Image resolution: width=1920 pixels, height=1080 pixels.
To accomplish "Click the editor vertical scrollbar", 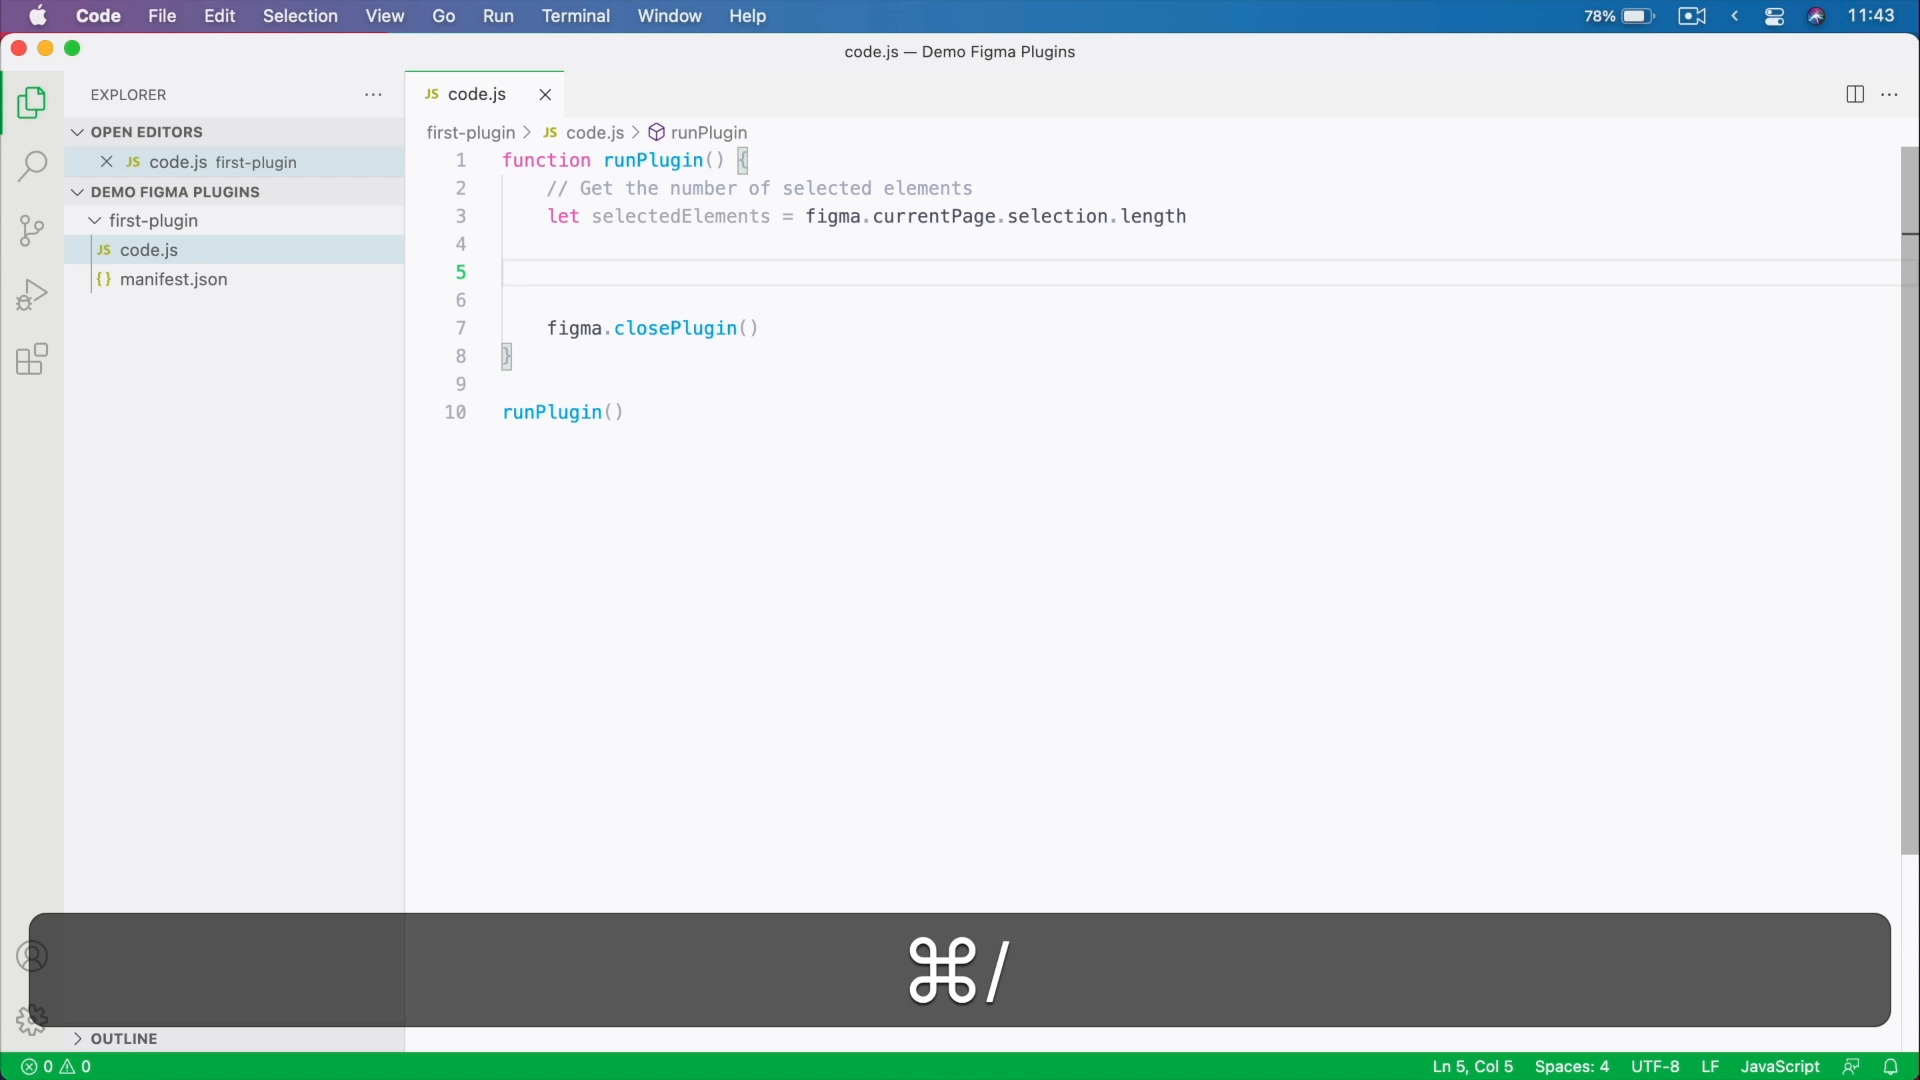I will (1910, 500).
